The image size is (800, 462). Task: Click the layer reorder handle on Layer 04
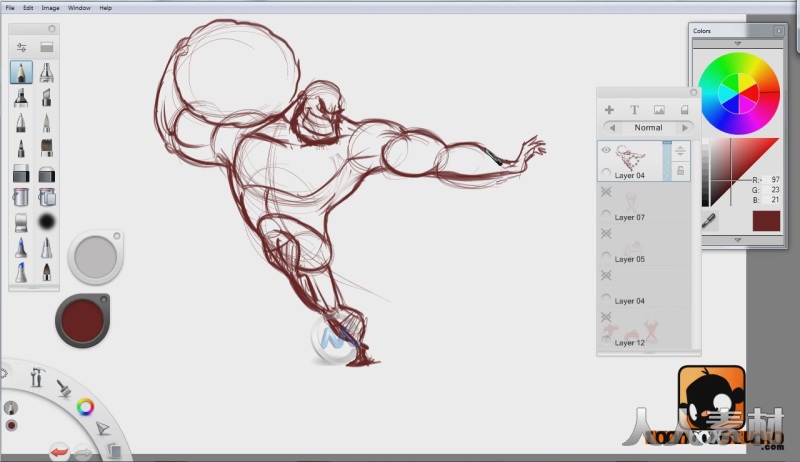[x=680, y=151]
